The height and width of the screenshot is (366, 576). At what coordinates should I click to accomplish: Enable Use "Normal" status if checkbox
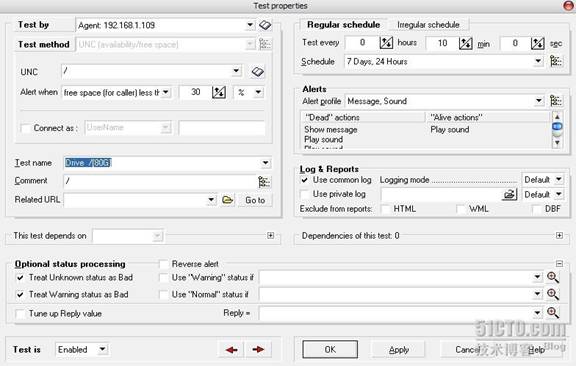point(163,294)
